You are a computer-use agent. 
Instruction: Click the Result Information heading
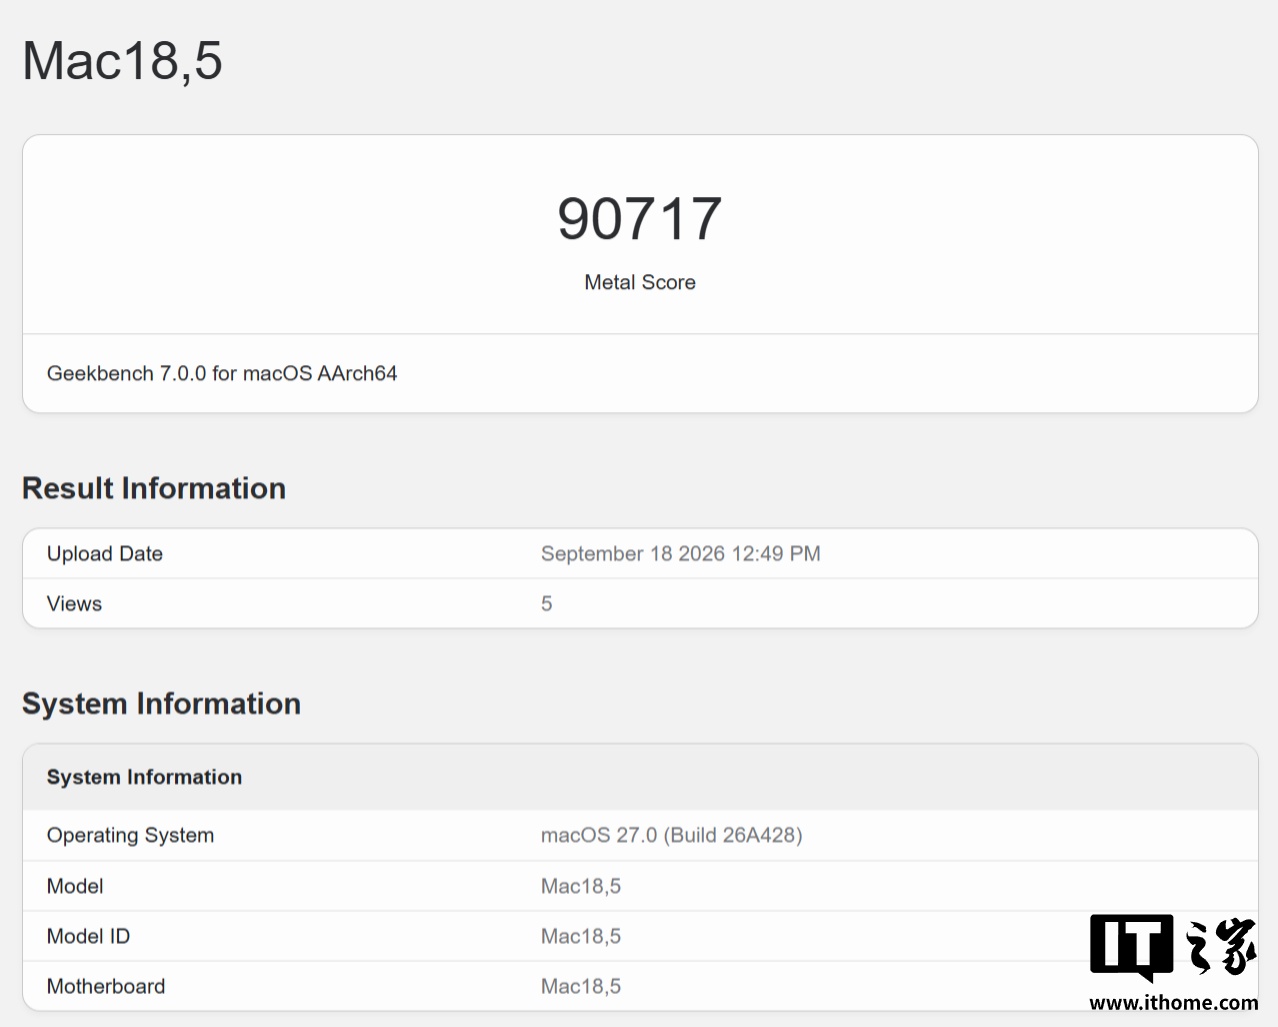click(x=154, y=488)
